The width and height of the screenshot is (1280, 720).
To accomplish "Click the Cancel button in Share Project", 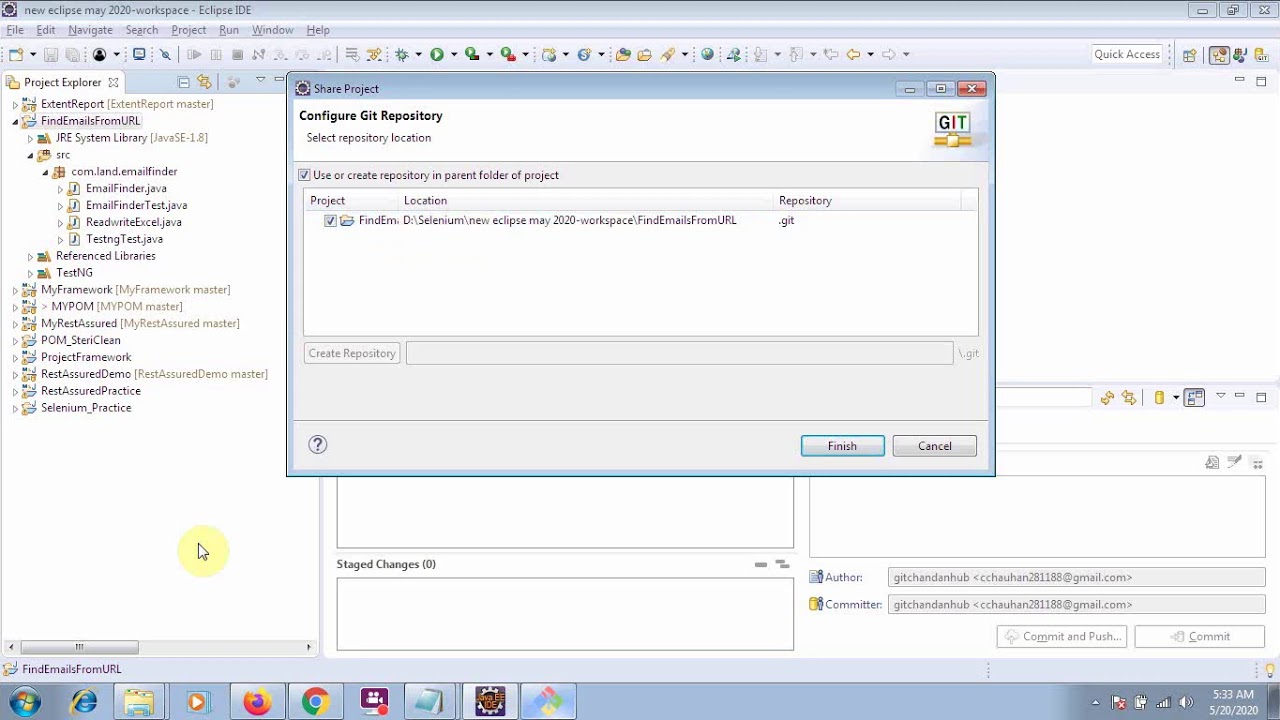I will pos(934,446).
